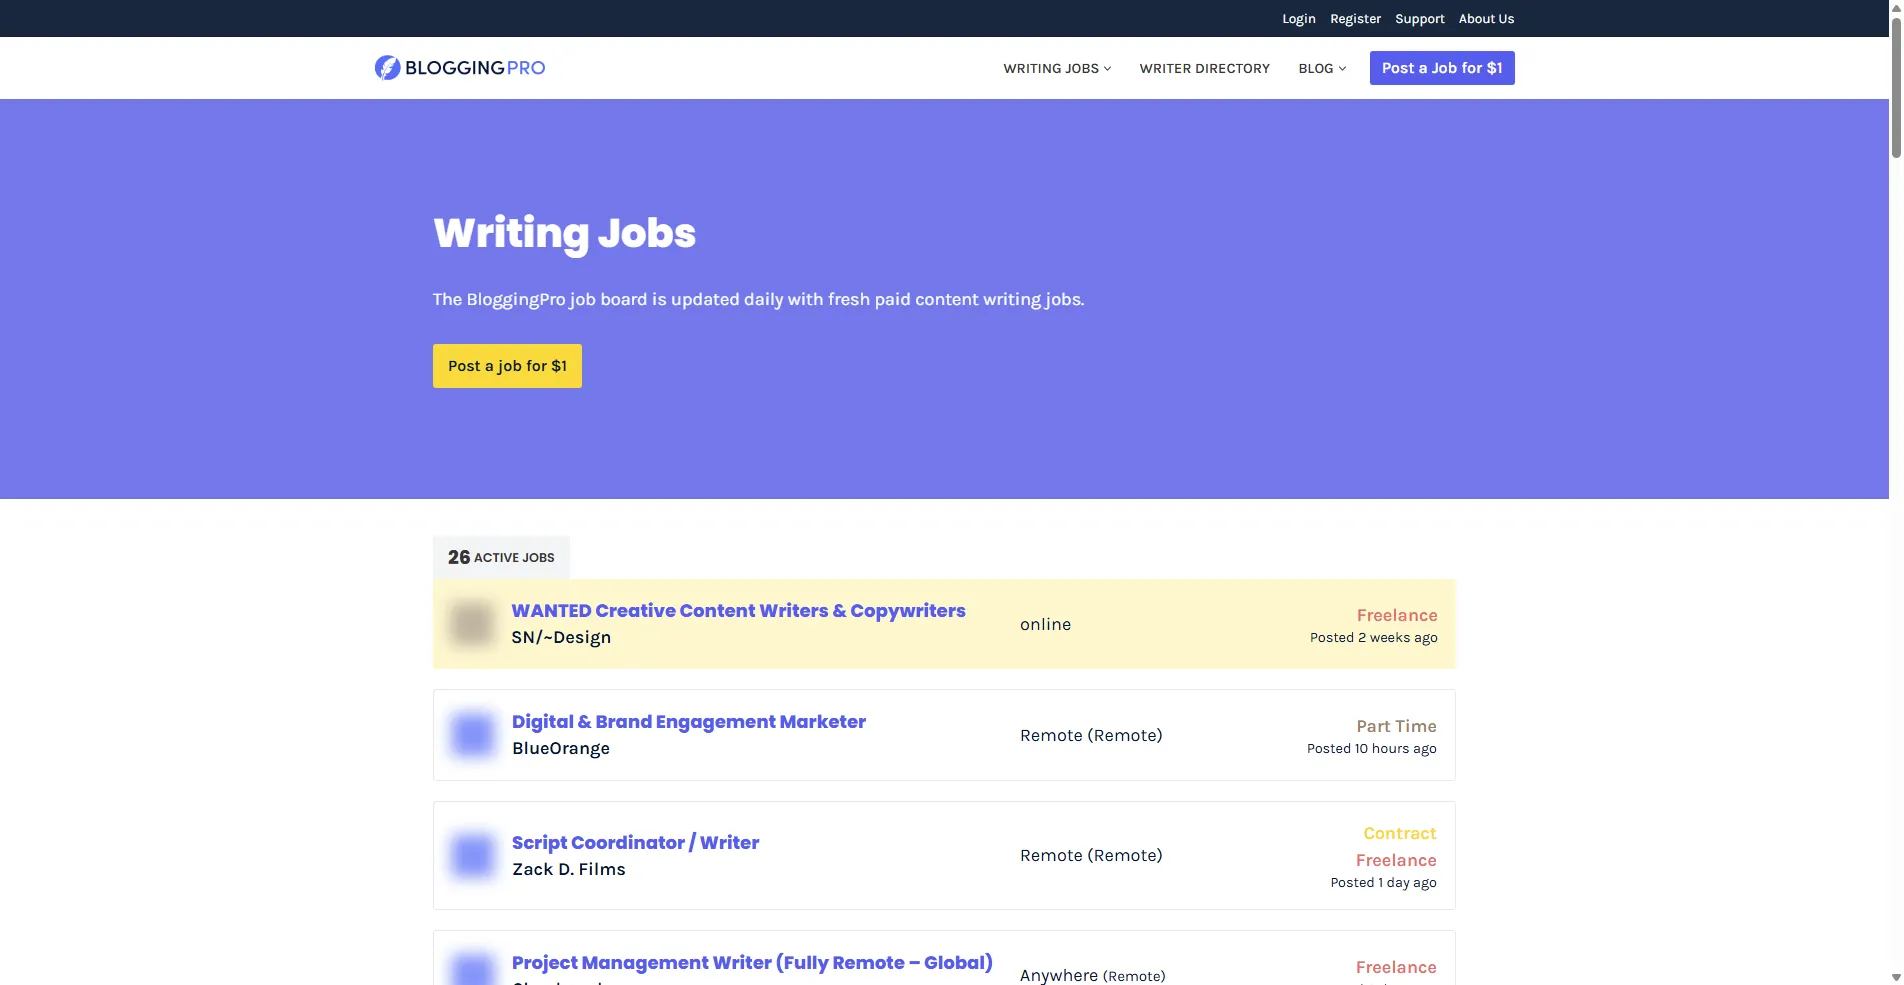Image resolution: width=1904 pixels, height=985 pixels.
Task: Expand the Blog dropdown menu
Action: (x=1322, y=68)
